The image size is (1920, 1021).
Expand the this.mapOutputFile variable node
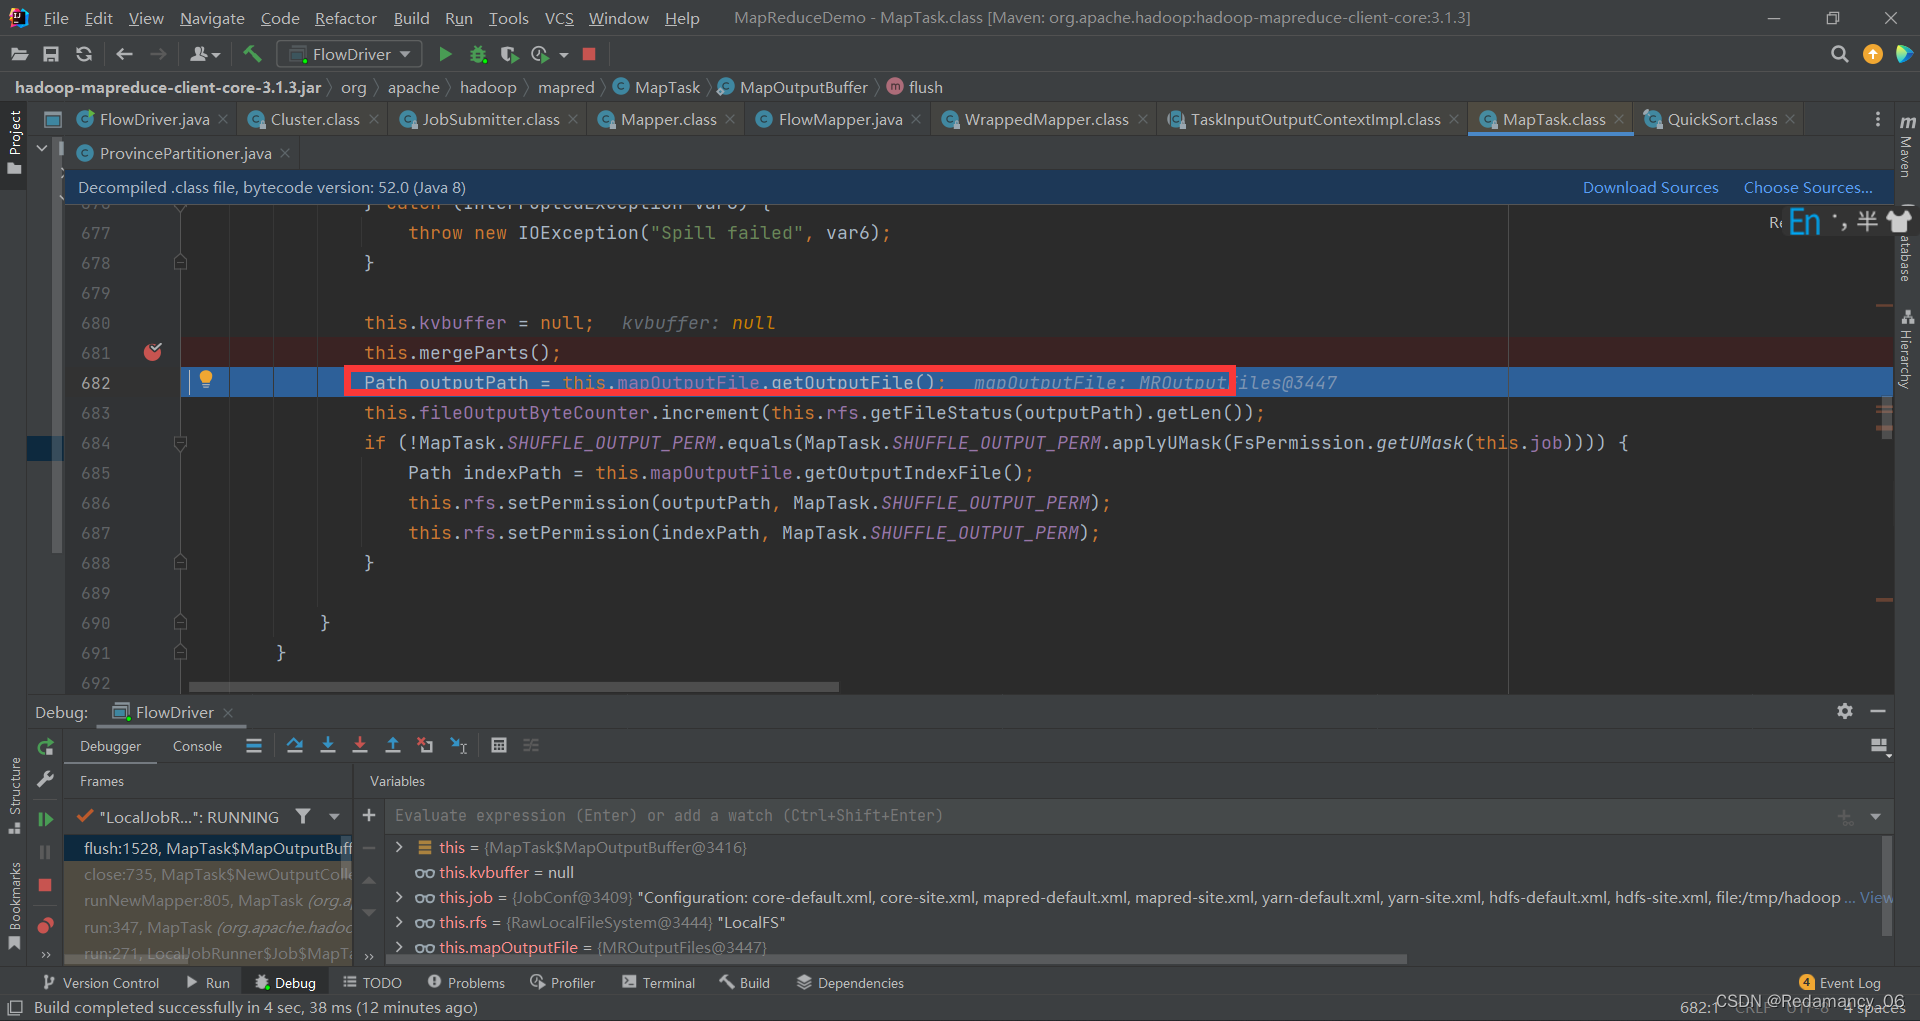coord(399,947)
